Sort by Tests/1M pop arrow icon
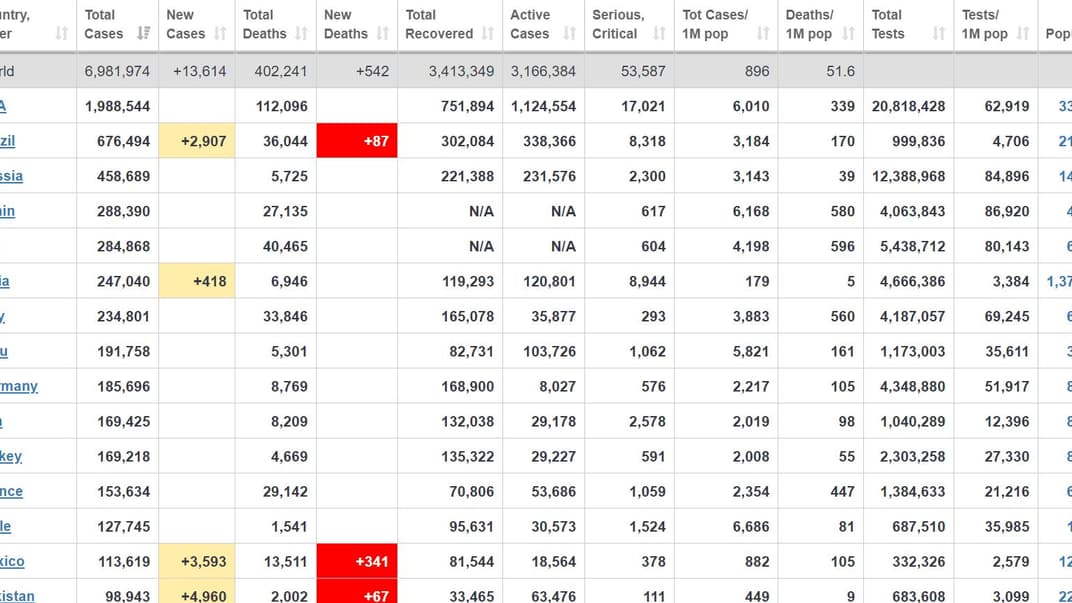Image resolution: width=1072 pixels, height=603 pixels. tap(1023, 34)
